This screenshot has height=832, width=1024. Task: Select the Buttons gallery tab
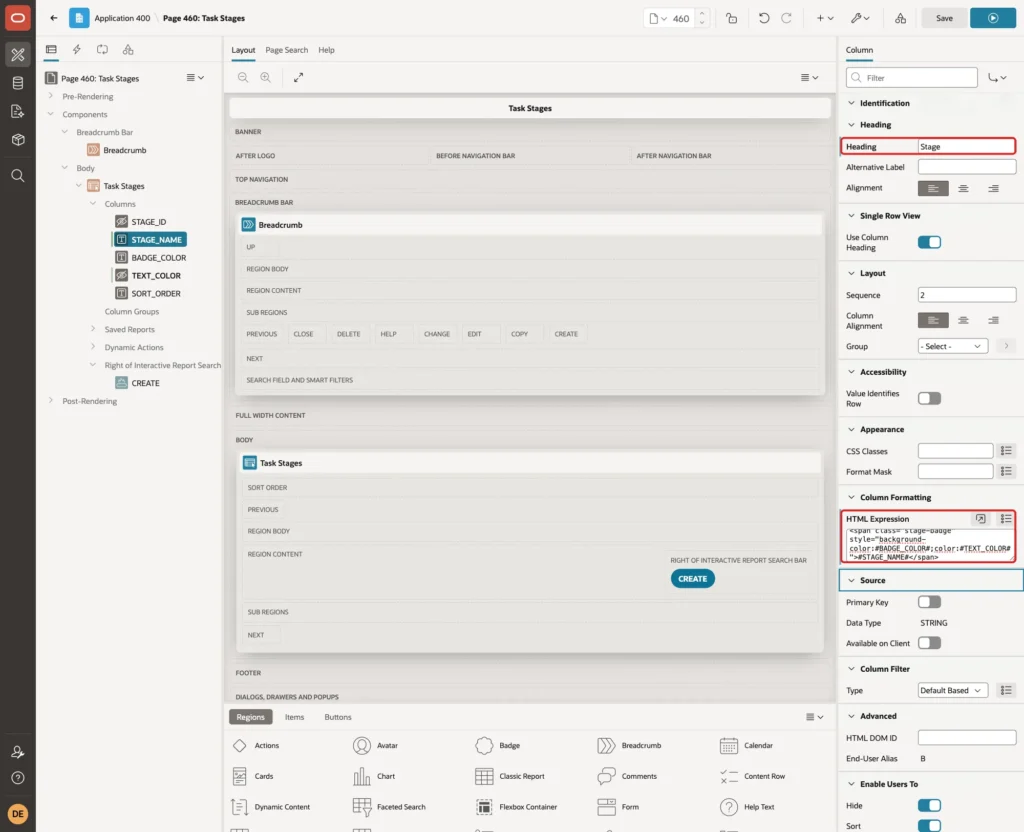point(338,717)
